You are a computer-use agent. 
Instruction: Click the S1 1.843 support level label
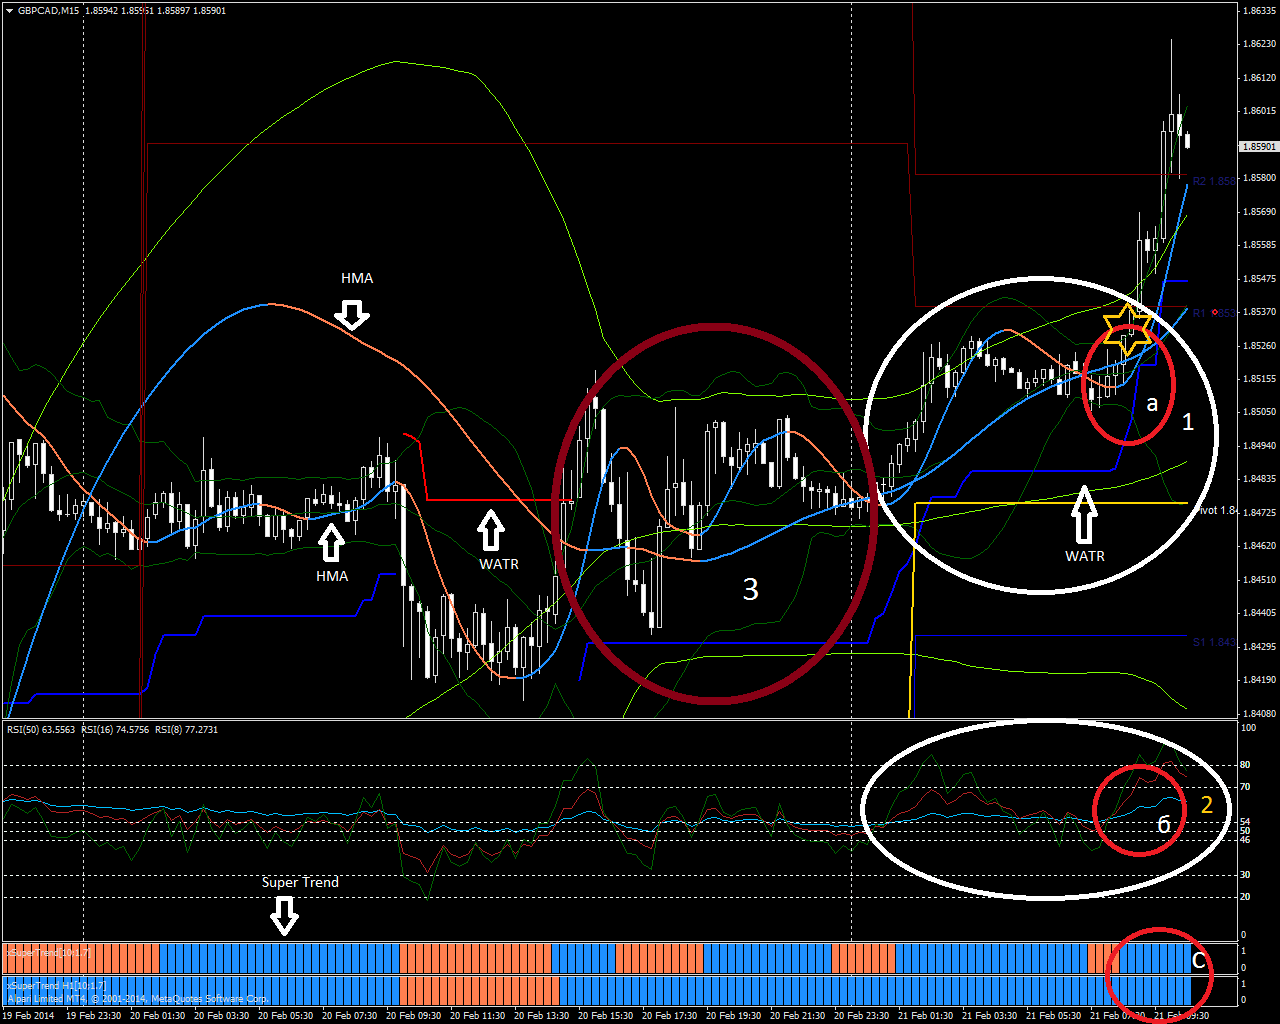point(1214,642)
